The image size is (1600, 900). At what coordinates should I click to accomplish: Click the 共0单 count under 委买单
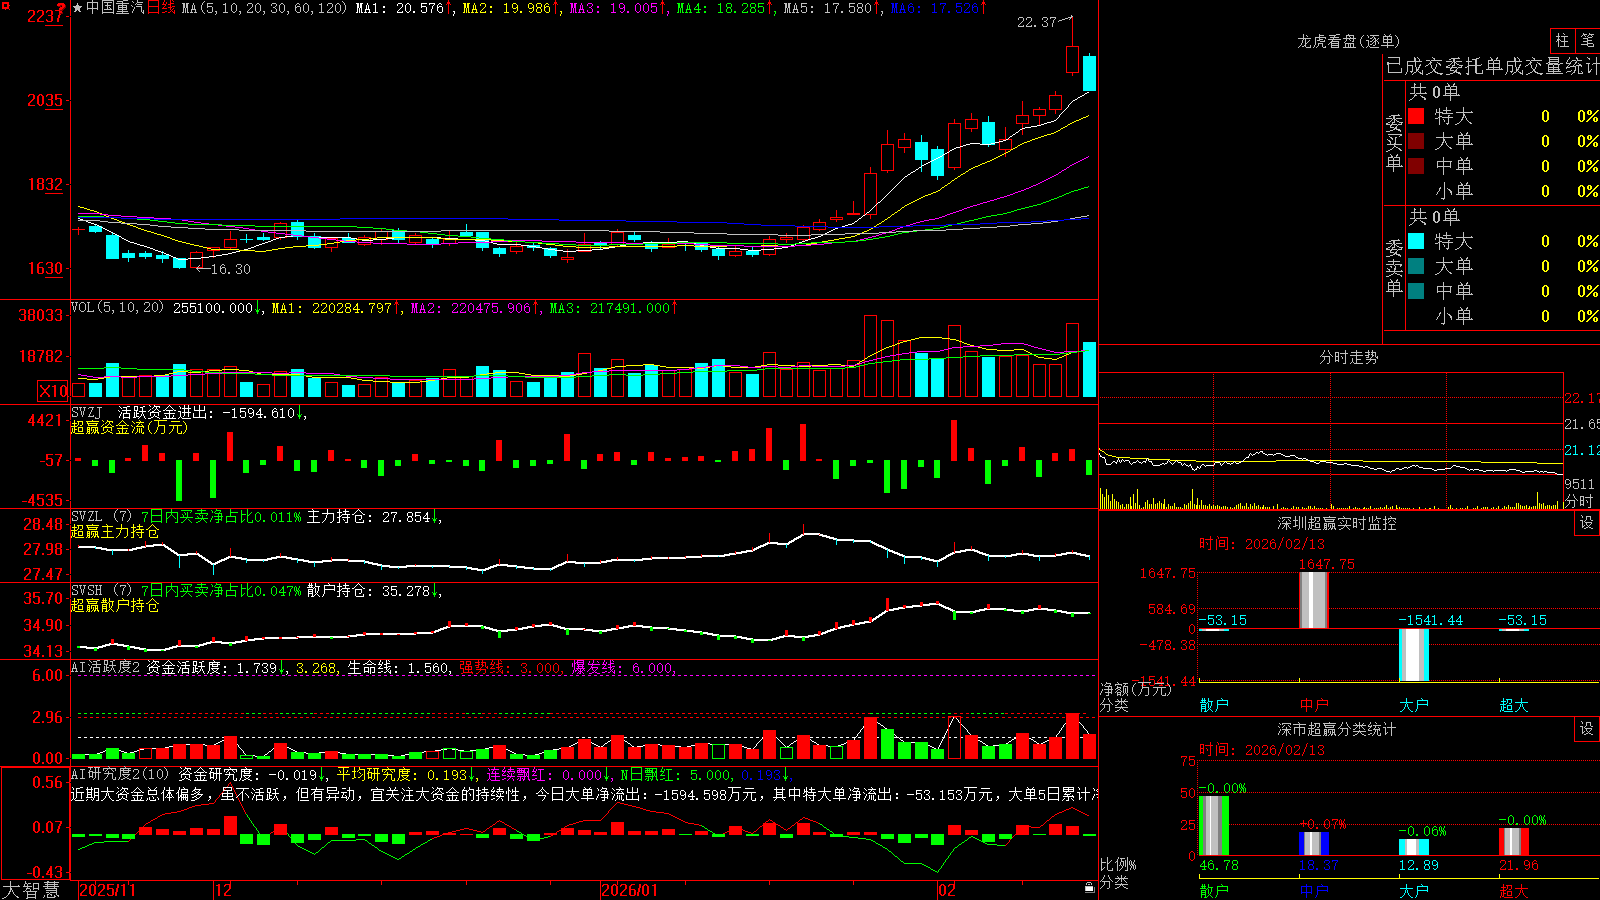pyautogui.click(x=1434, y=92)
